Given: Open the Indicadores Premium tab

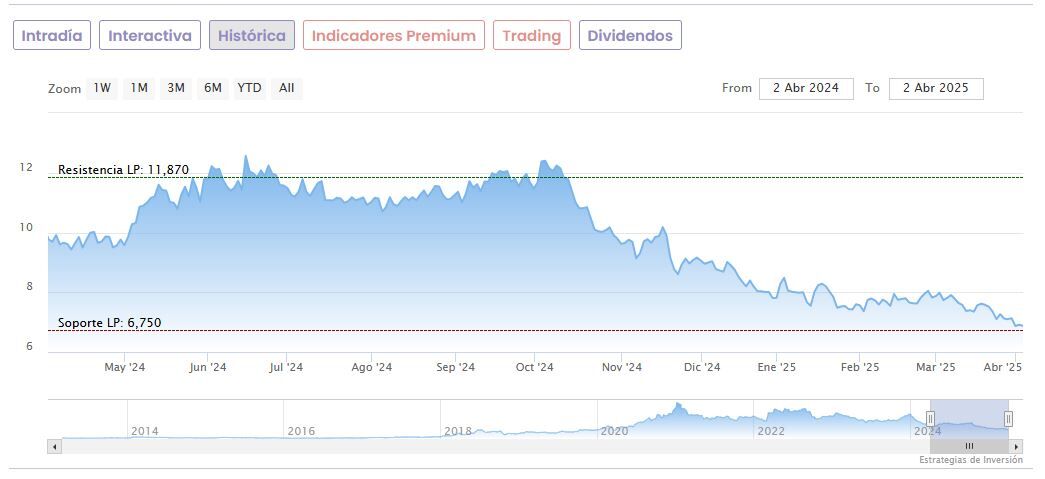Looking at the screenshot, I should [394, 36].
